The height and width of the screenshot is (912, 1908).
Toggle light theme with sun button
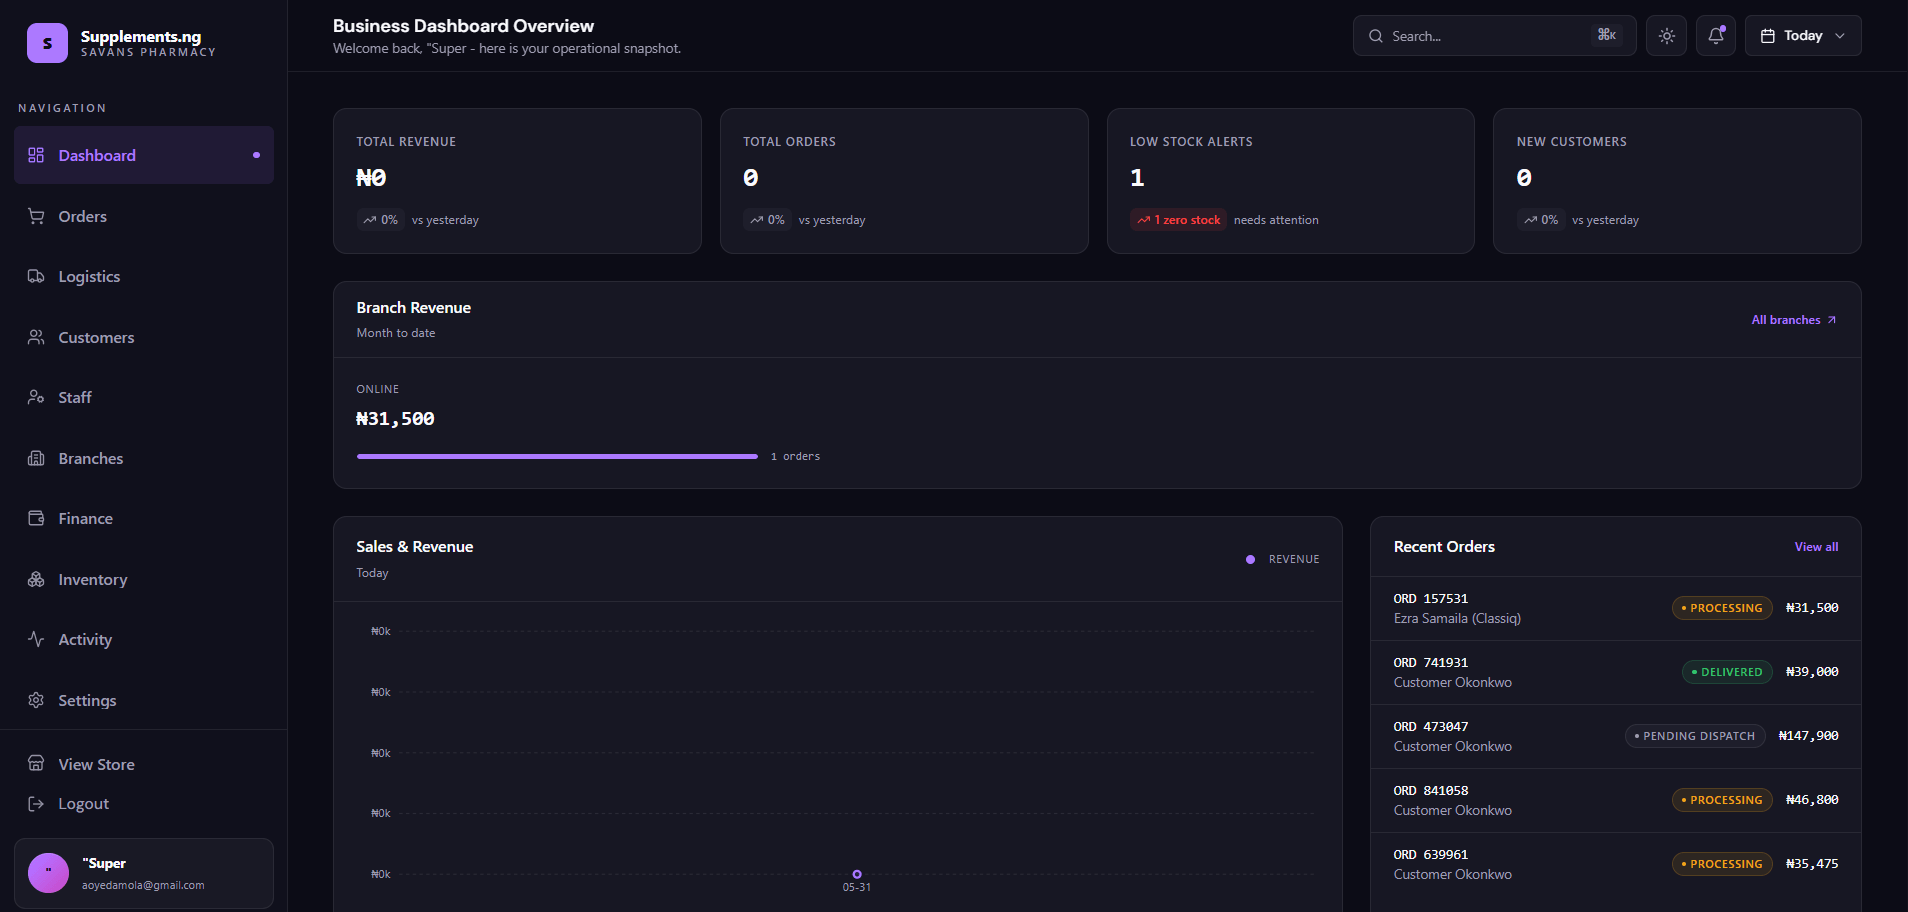tap(1667, 35)
